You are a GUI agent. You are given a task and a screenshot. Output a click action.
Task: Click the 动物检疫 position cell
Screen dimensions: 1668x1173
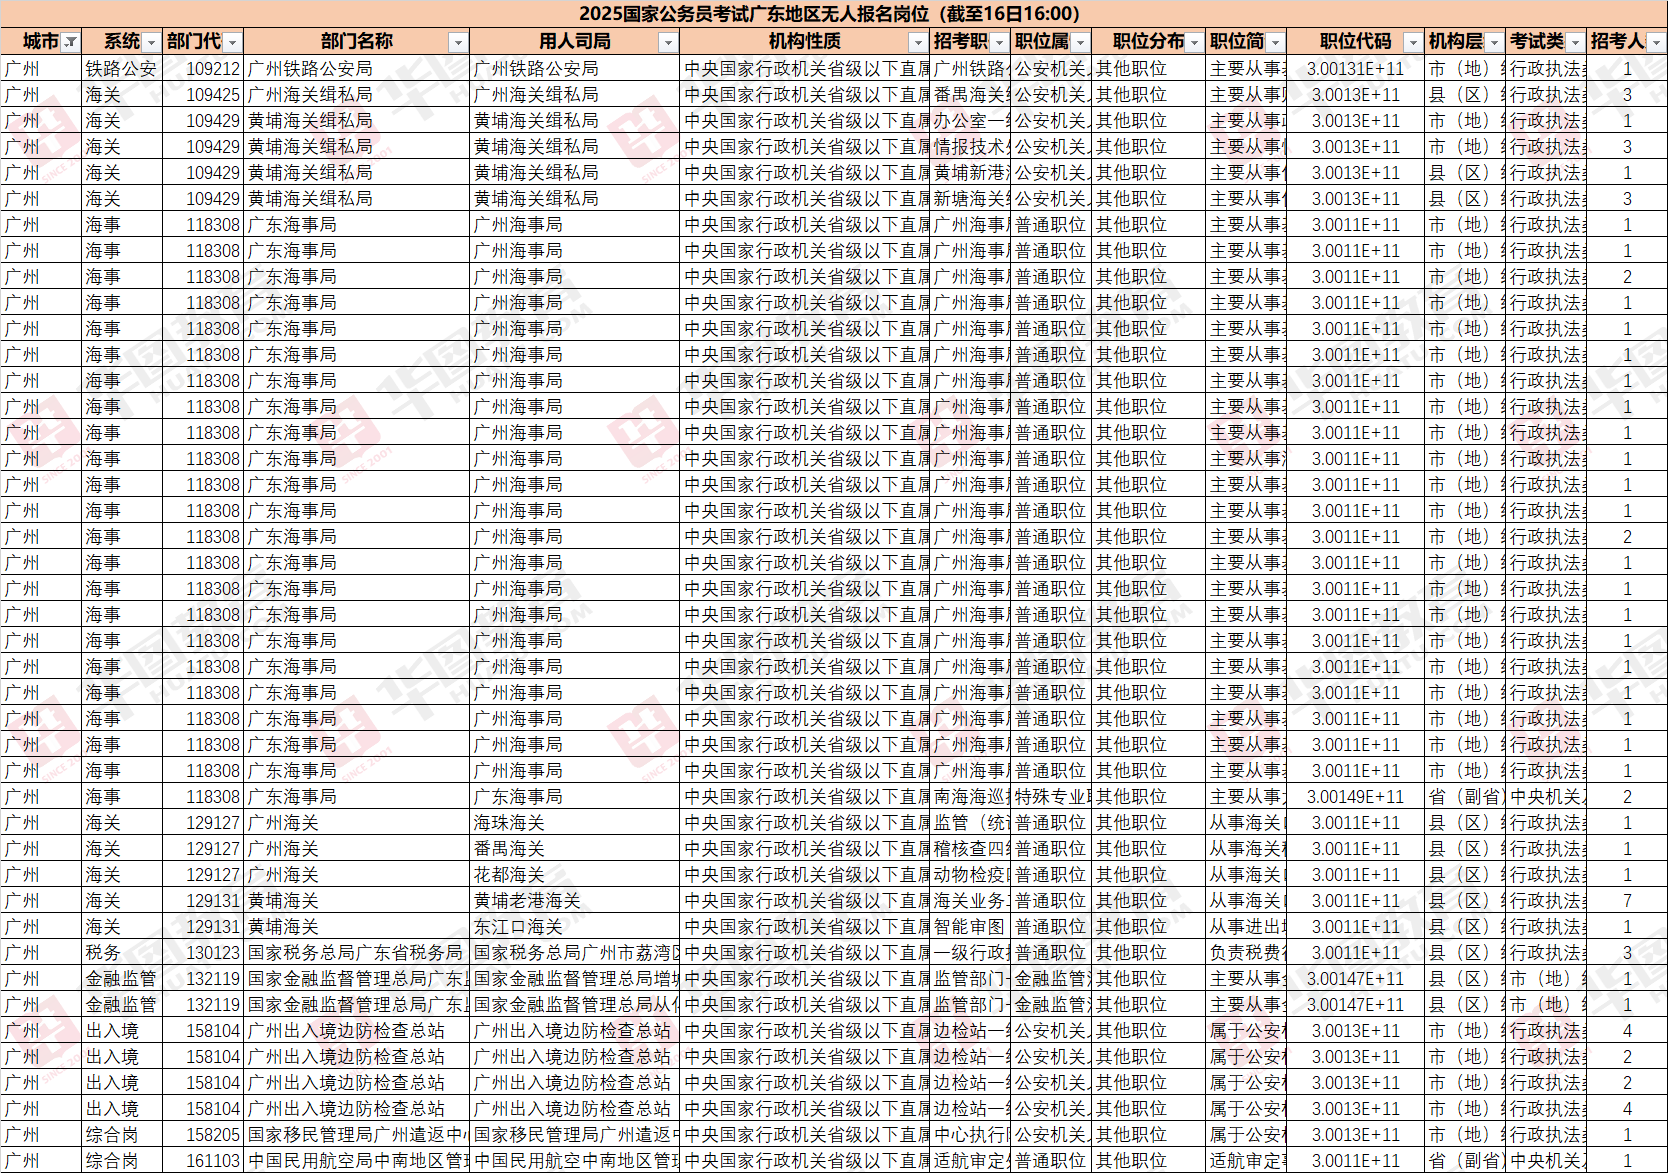(x=971, y=875)
